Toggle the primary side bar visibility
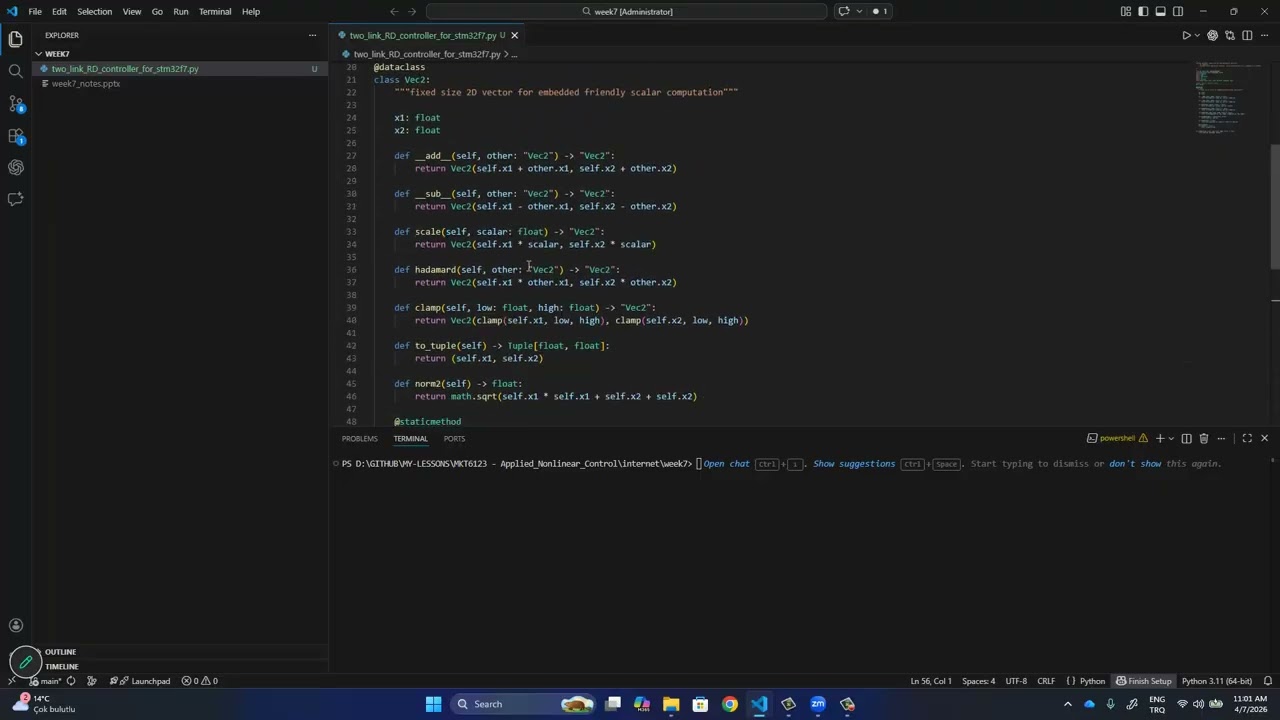1280x720 pixels. pyautogui.click(x=1143, y=12)
